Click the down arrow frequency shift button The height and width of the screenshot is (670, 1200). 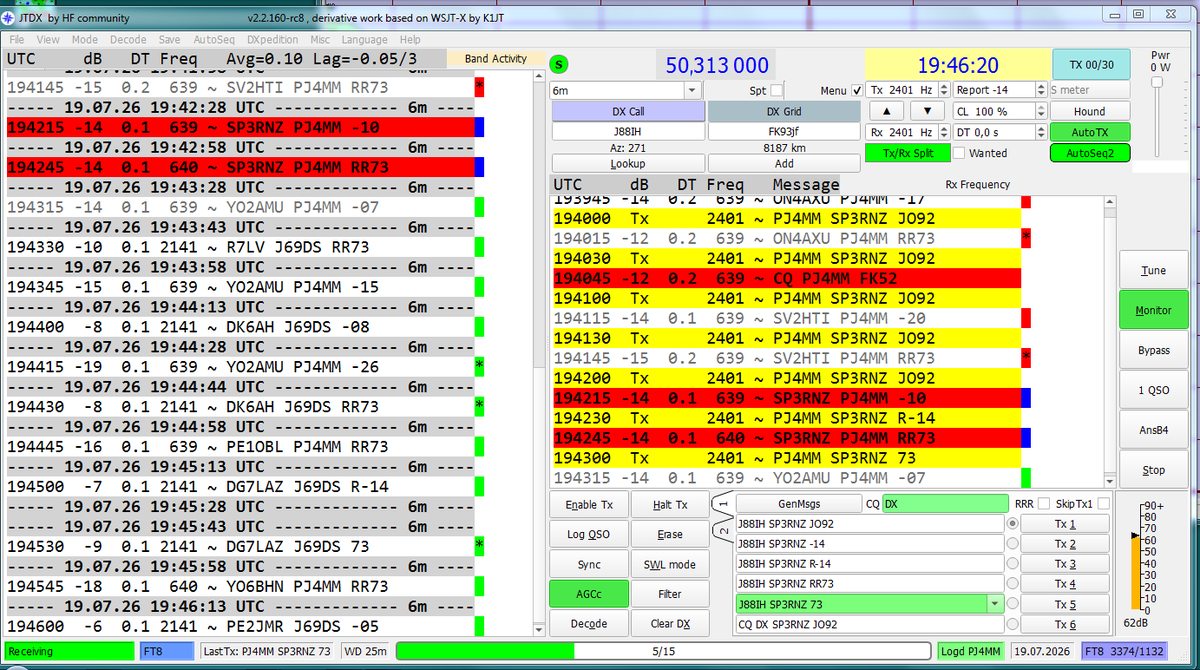[927, 111]
